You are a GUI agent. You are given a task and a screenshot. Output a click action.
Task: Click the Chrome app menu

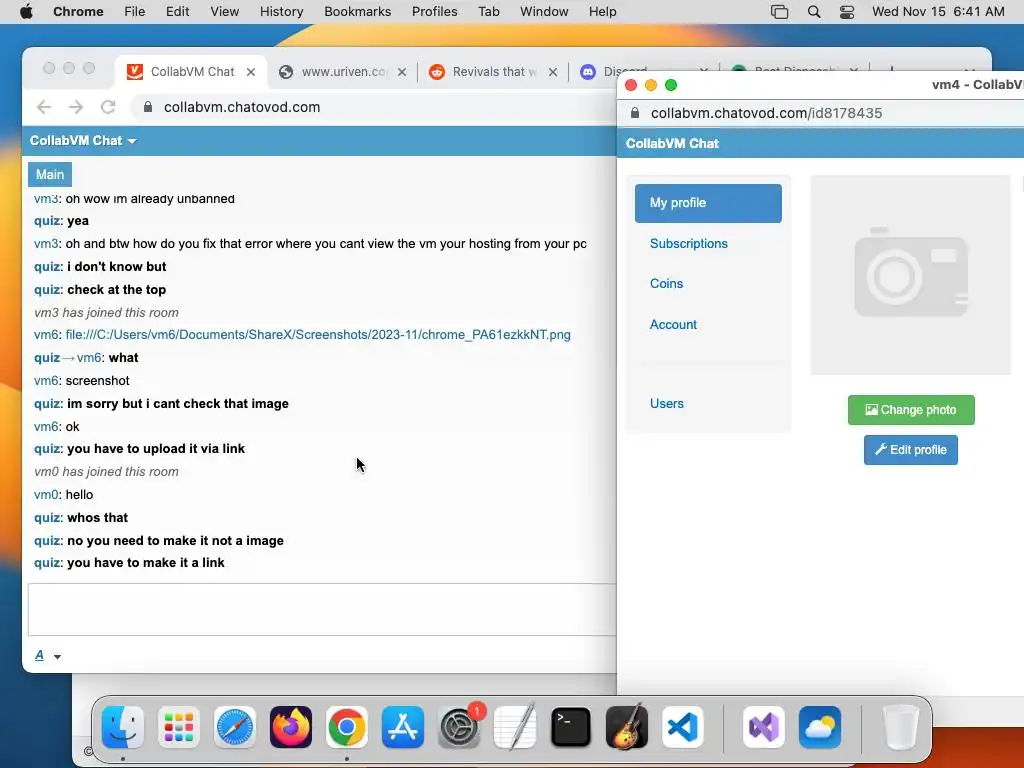tap(78, 11)
